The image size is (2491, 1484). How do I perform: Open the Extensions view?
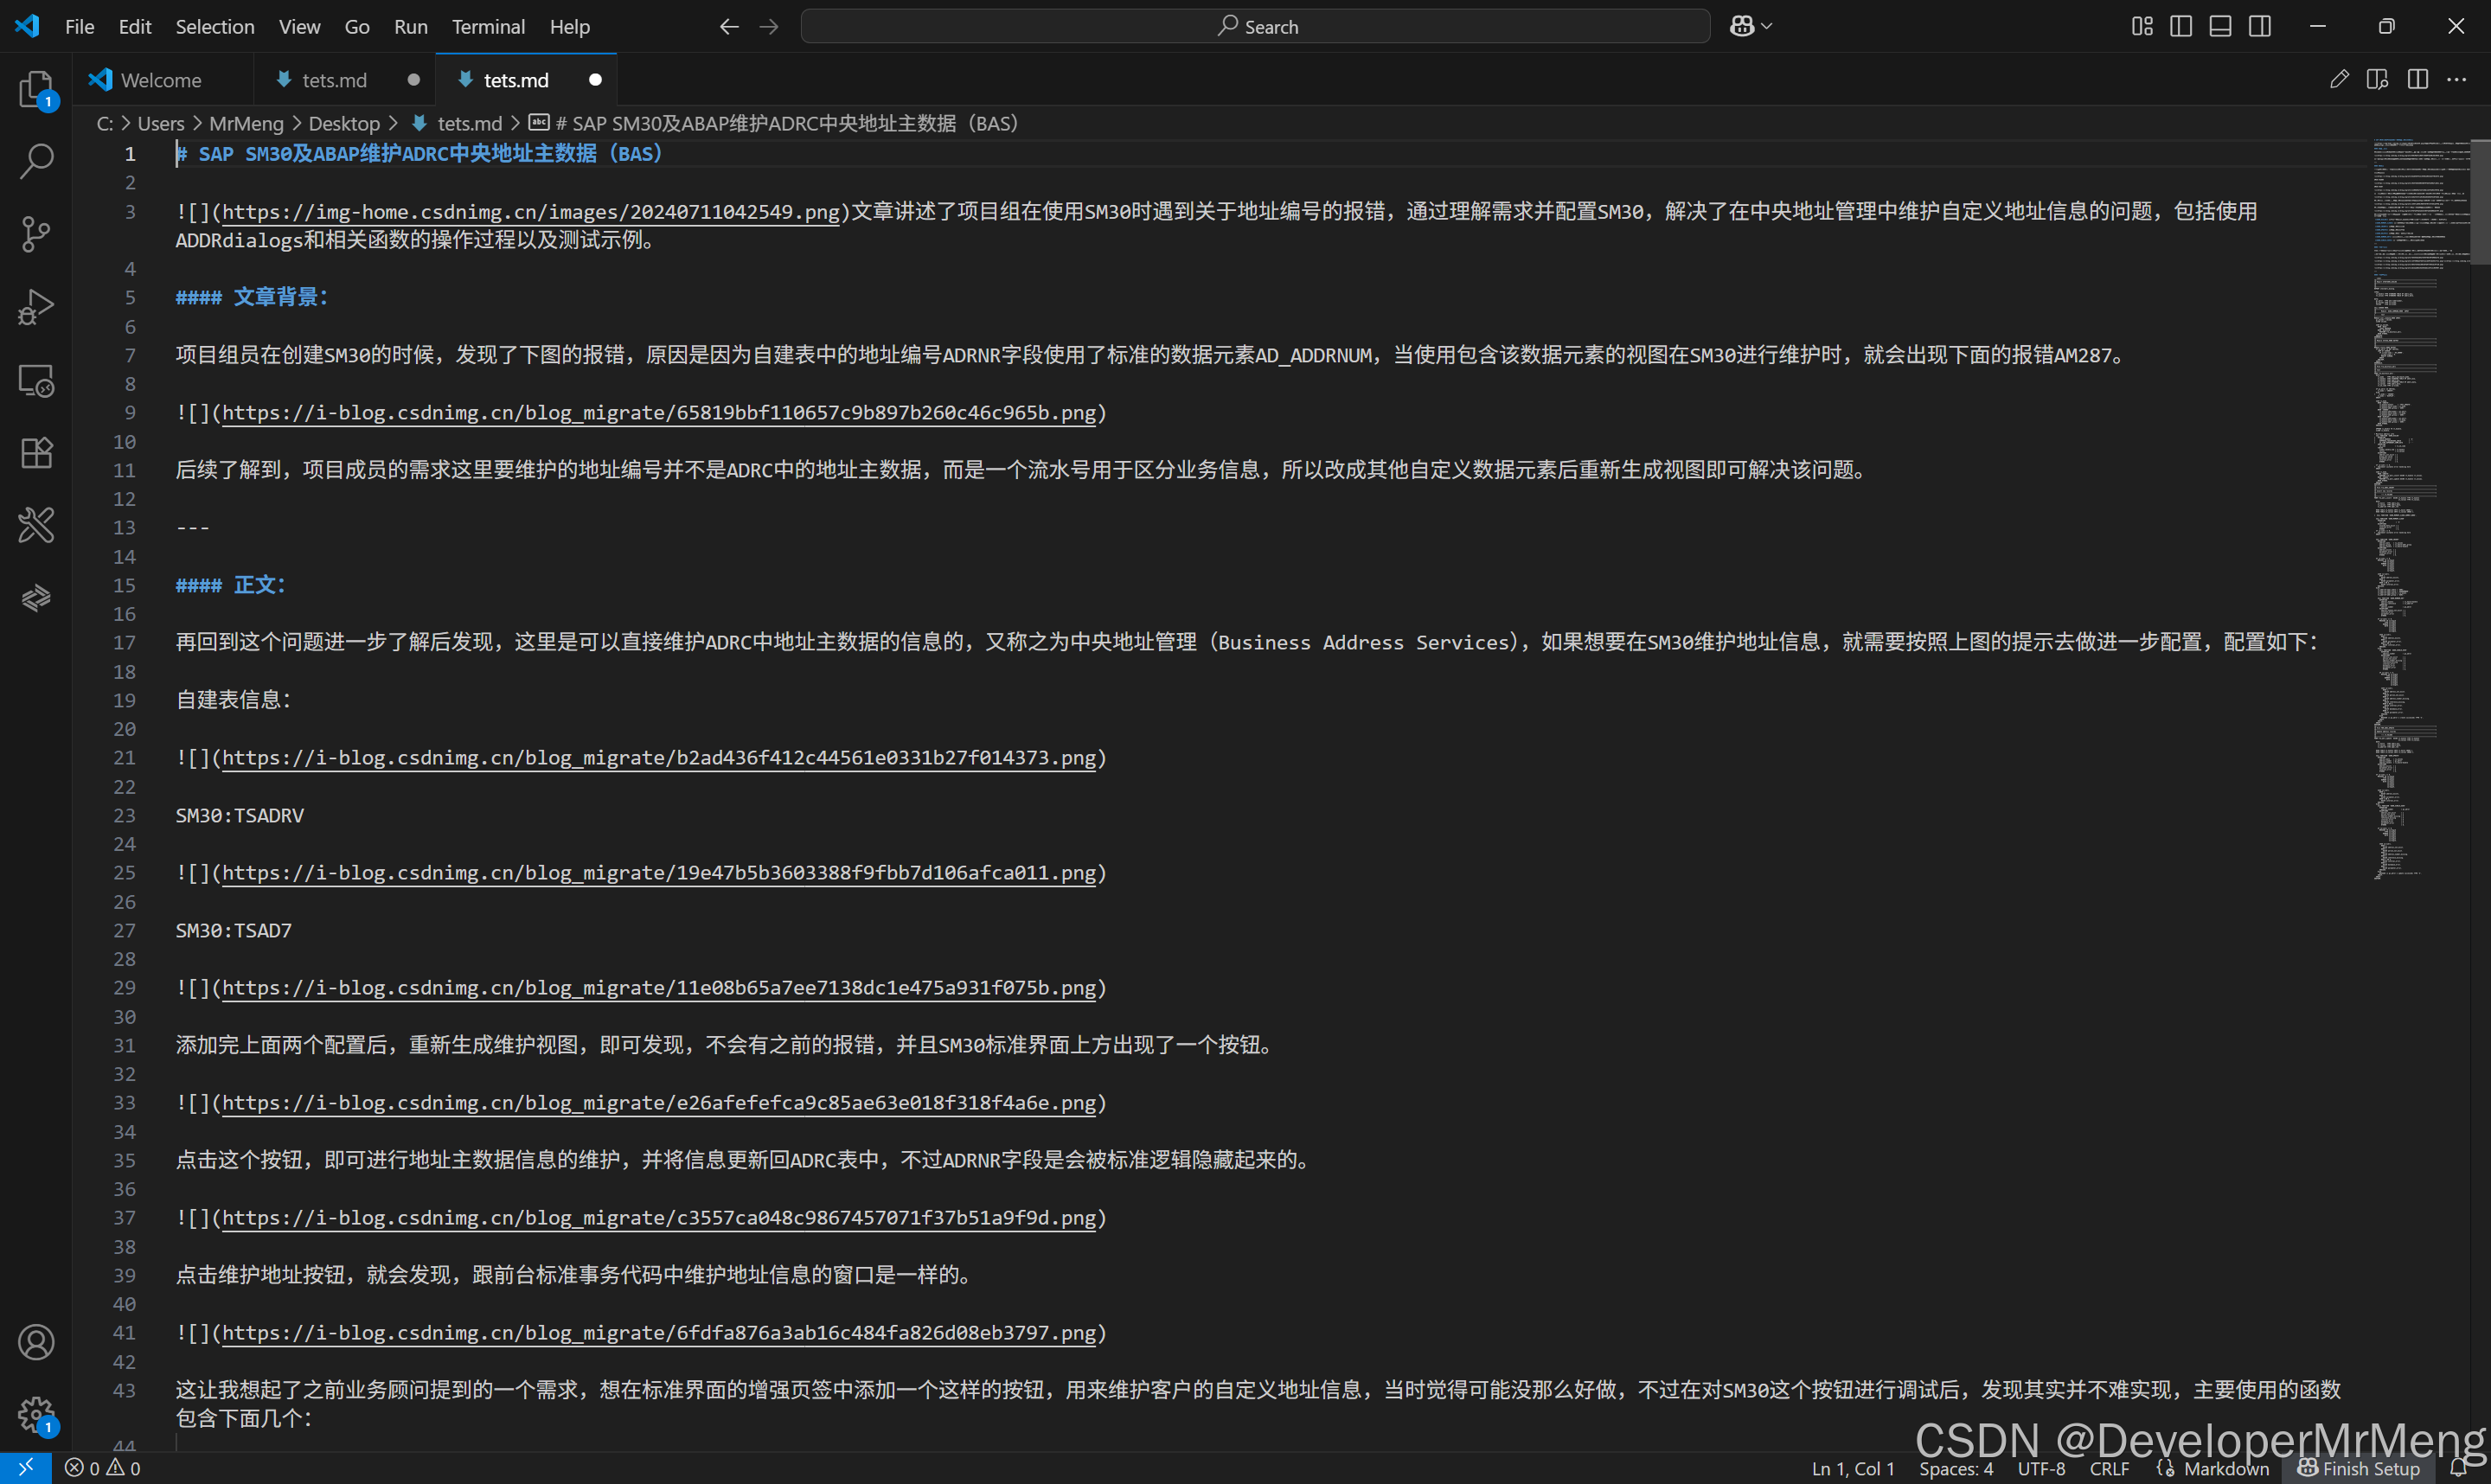coord(36,453)
